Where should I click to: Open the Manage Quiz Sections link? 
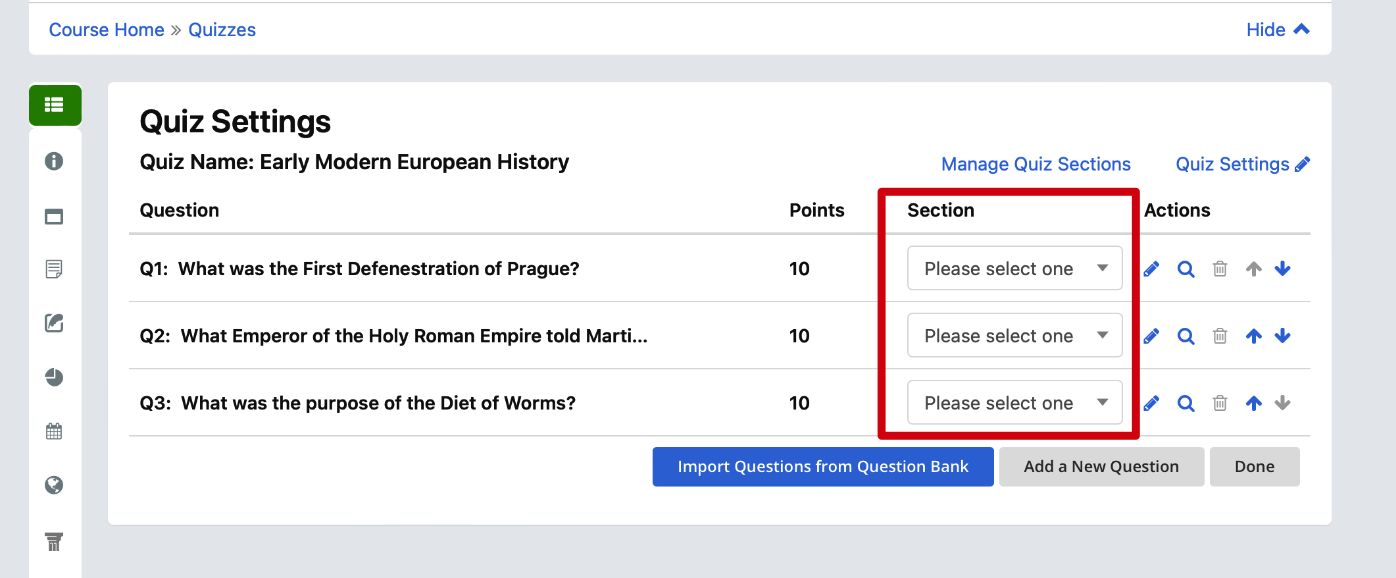[1036, 164]
